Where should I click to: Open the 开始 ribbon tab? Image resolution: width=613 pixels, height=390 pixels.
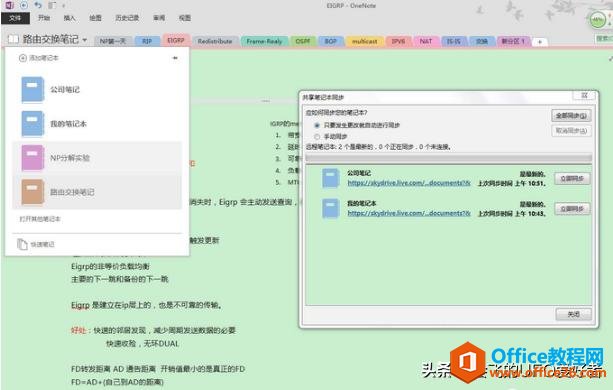(x=44, y=18)
